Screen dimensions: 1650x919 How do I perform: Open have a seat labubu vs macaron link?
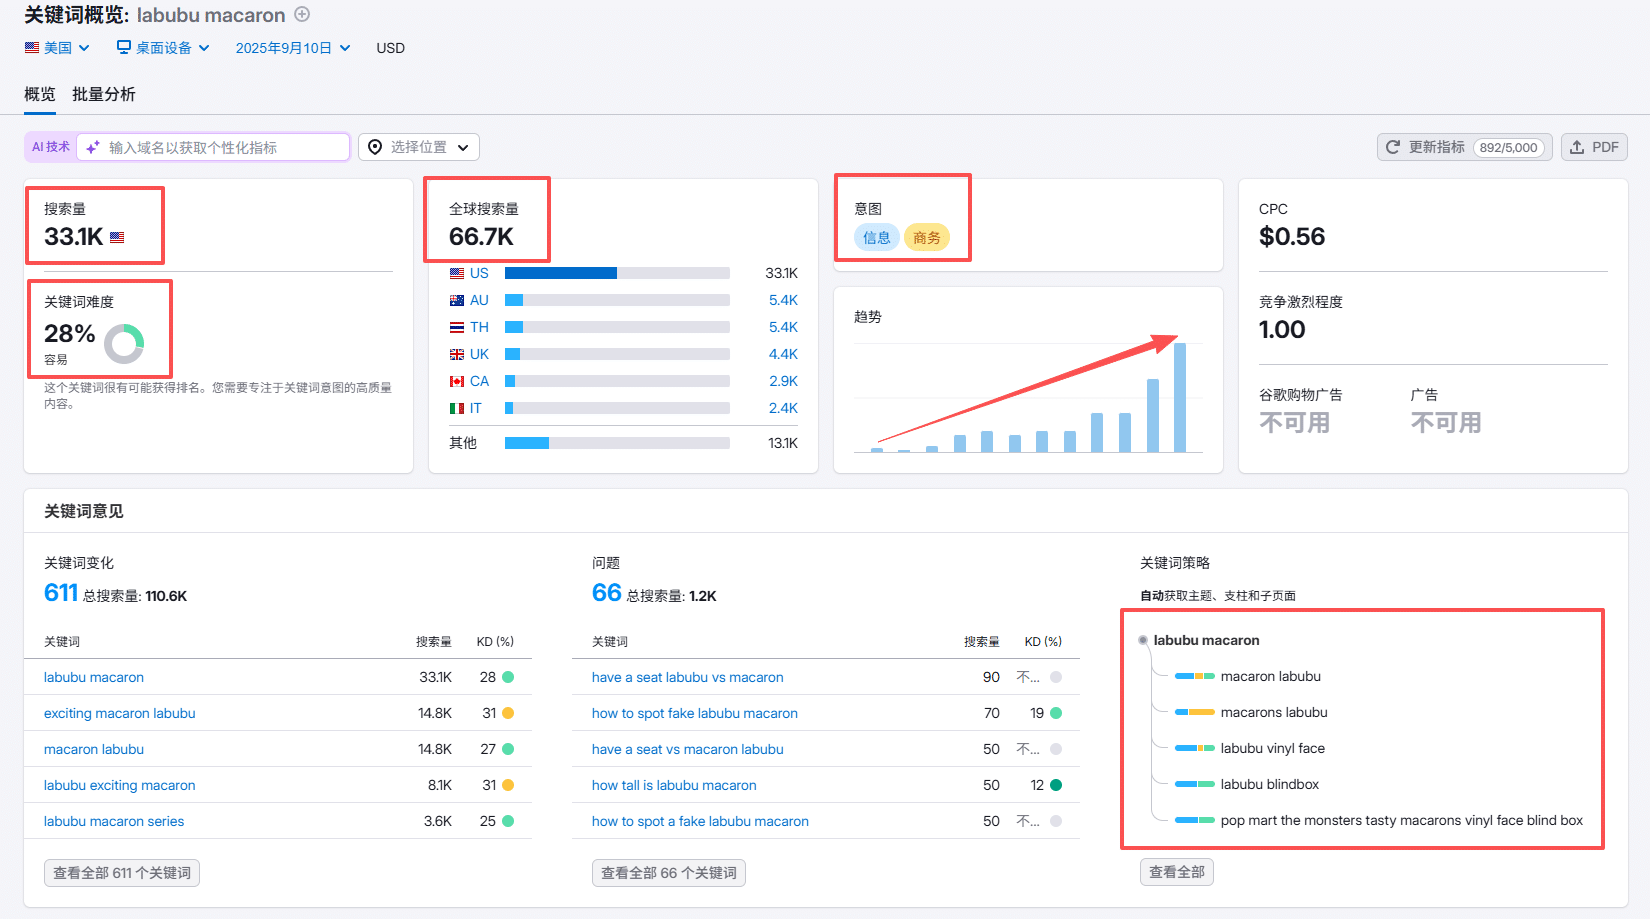tap(688, 677)
